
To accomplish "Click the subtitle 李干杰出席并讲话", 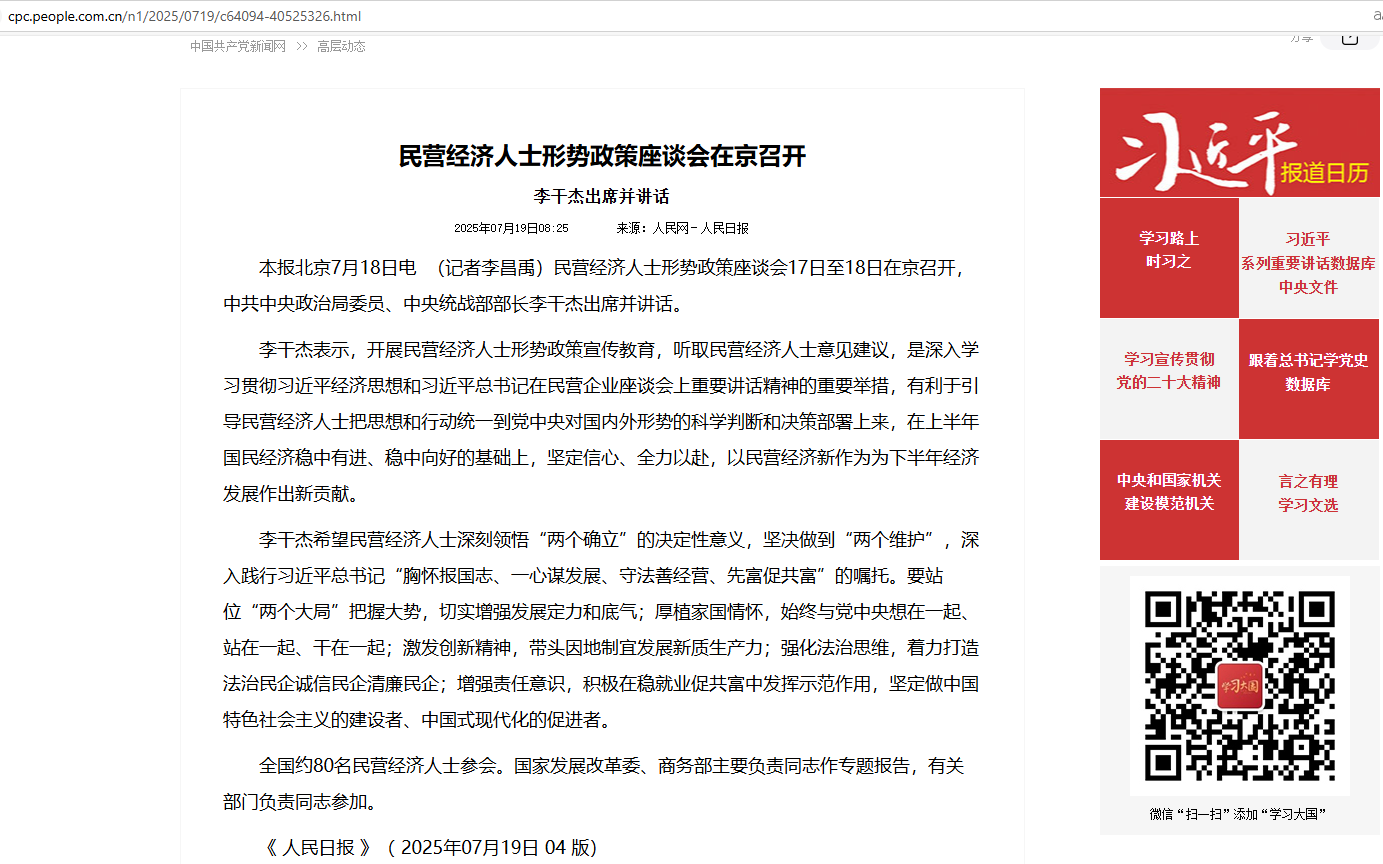I will [x=601, y=196].
